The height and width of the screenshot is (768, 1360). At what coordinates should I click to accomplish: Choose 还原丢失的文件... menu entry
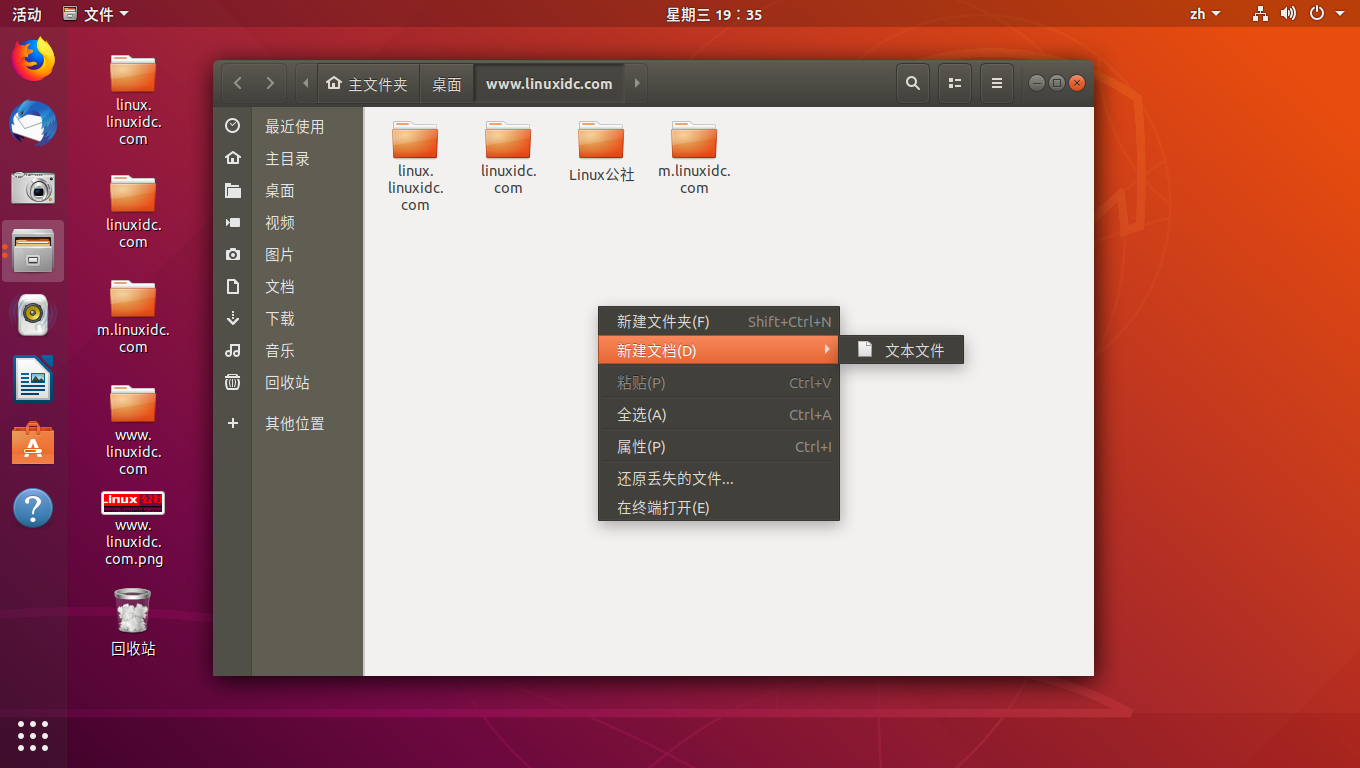point(718,478)
